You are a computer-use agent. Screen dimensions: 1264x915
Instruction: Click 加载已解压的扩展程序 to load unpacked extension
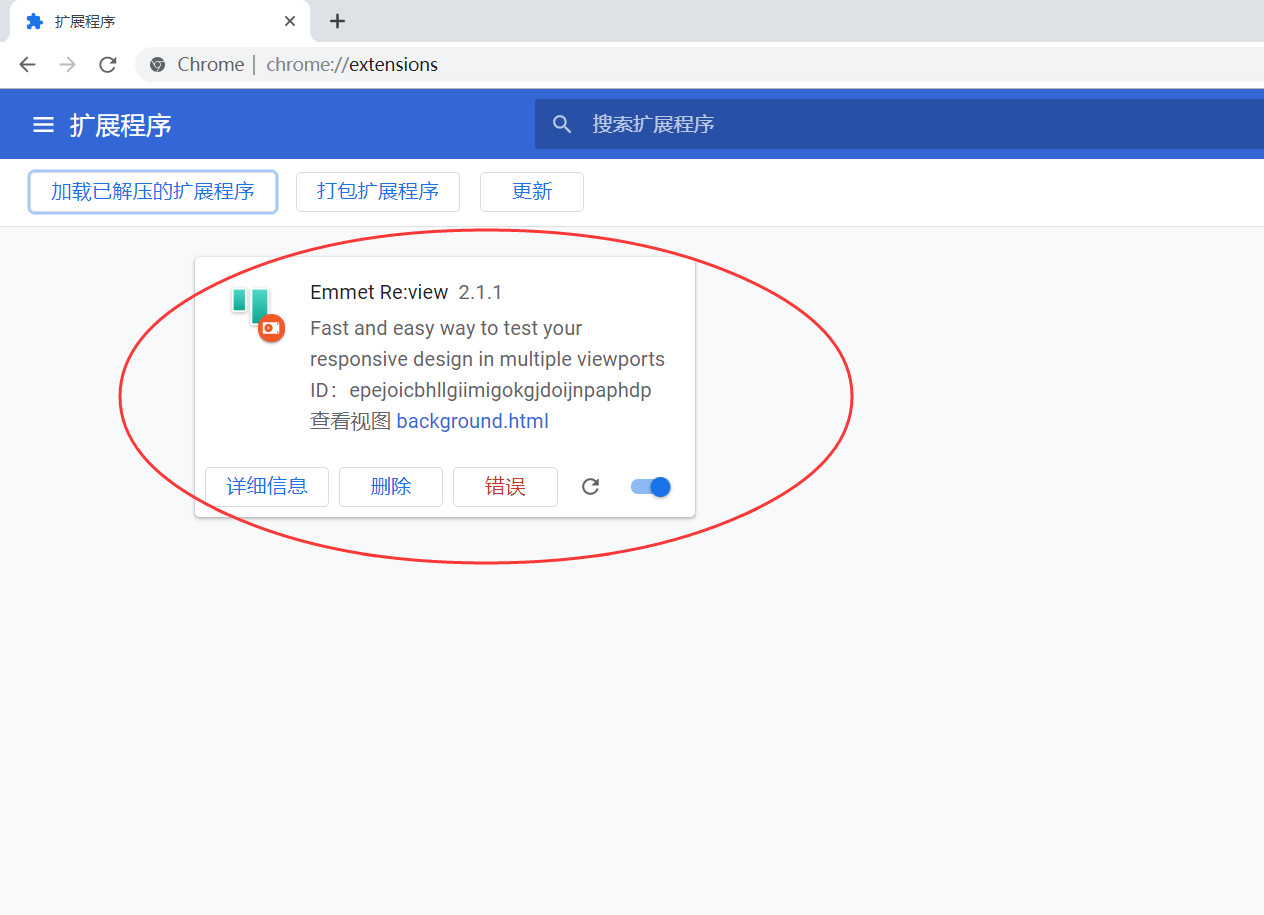tap(152, 191)
